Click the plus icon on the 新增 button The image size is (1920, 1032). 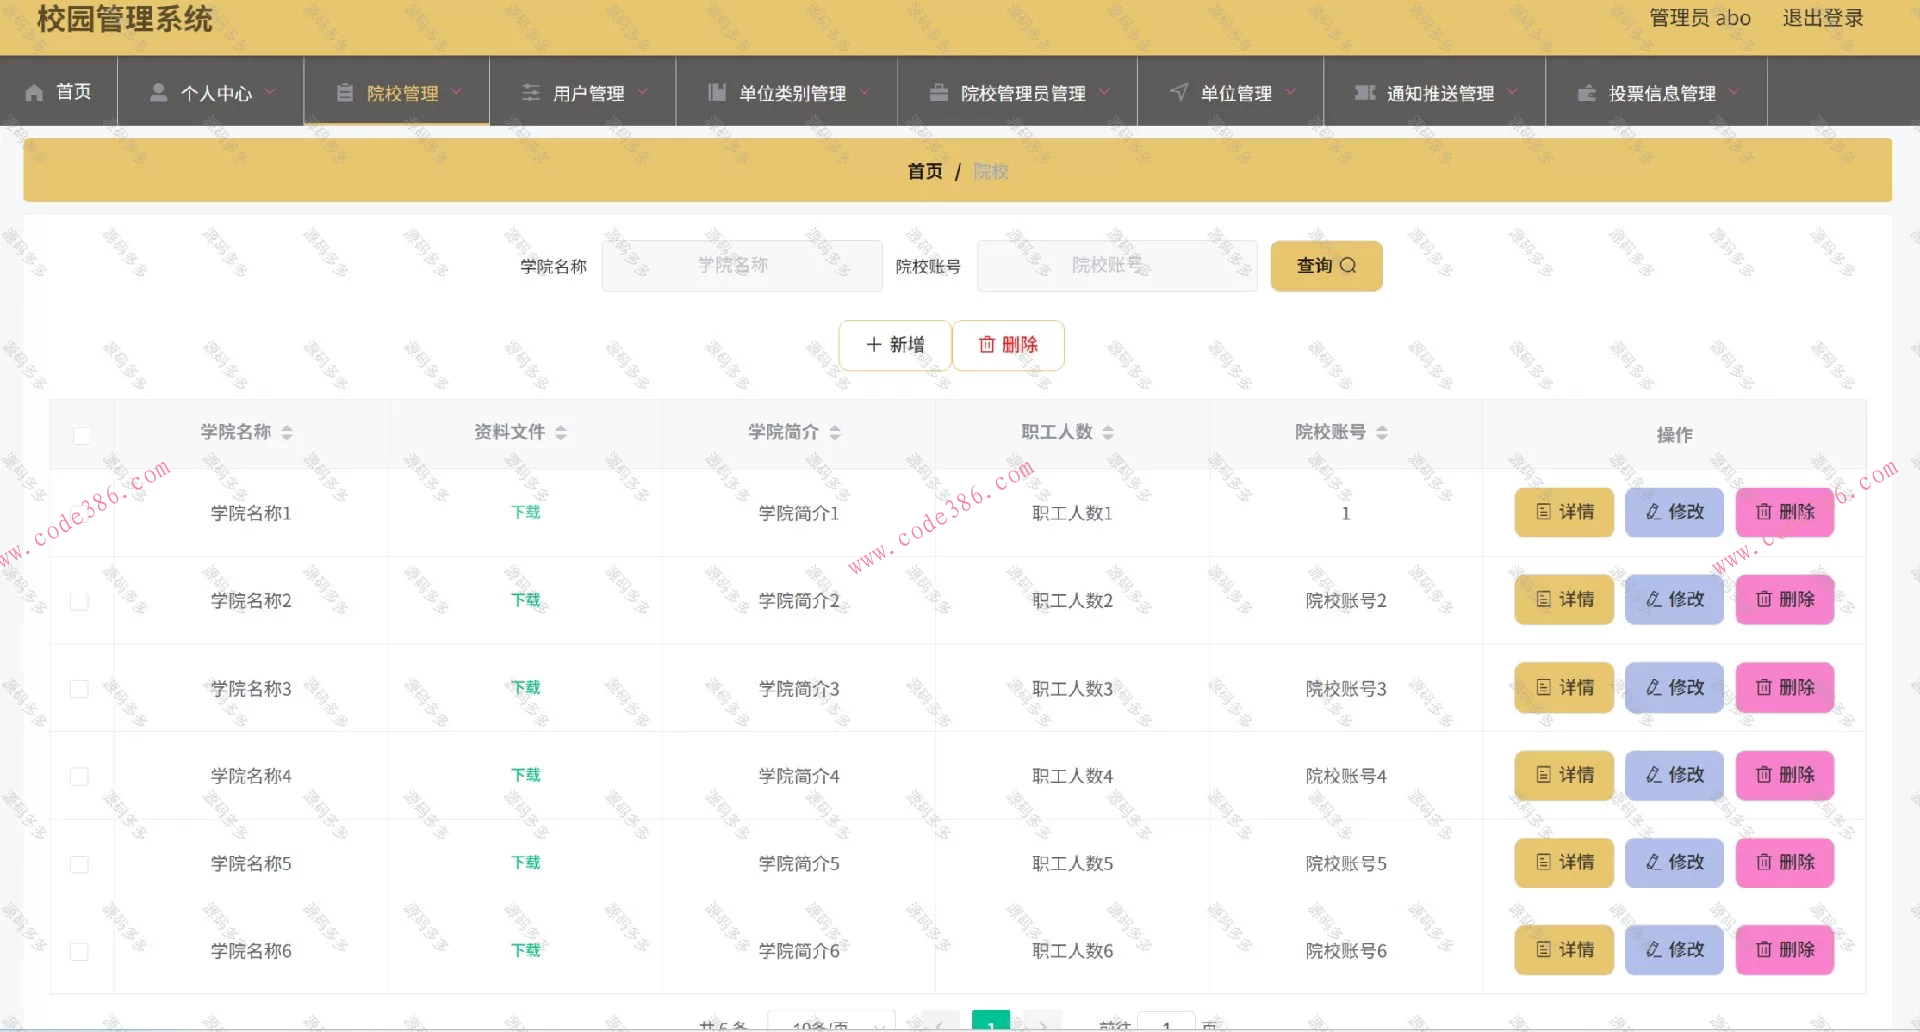[x=873, y=345]
